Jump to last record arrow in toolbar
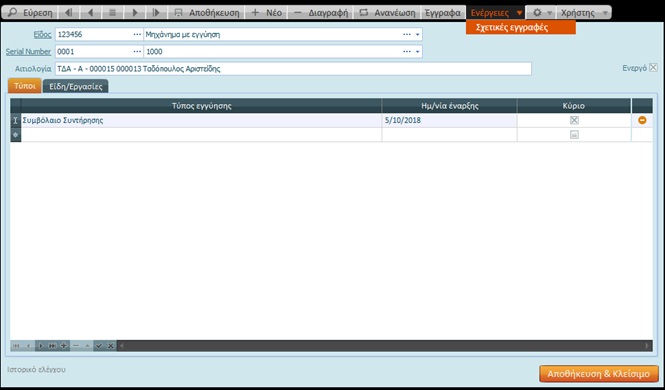This screenshot has width=665, height=390. pyautogui.click(x=156, y=12)
